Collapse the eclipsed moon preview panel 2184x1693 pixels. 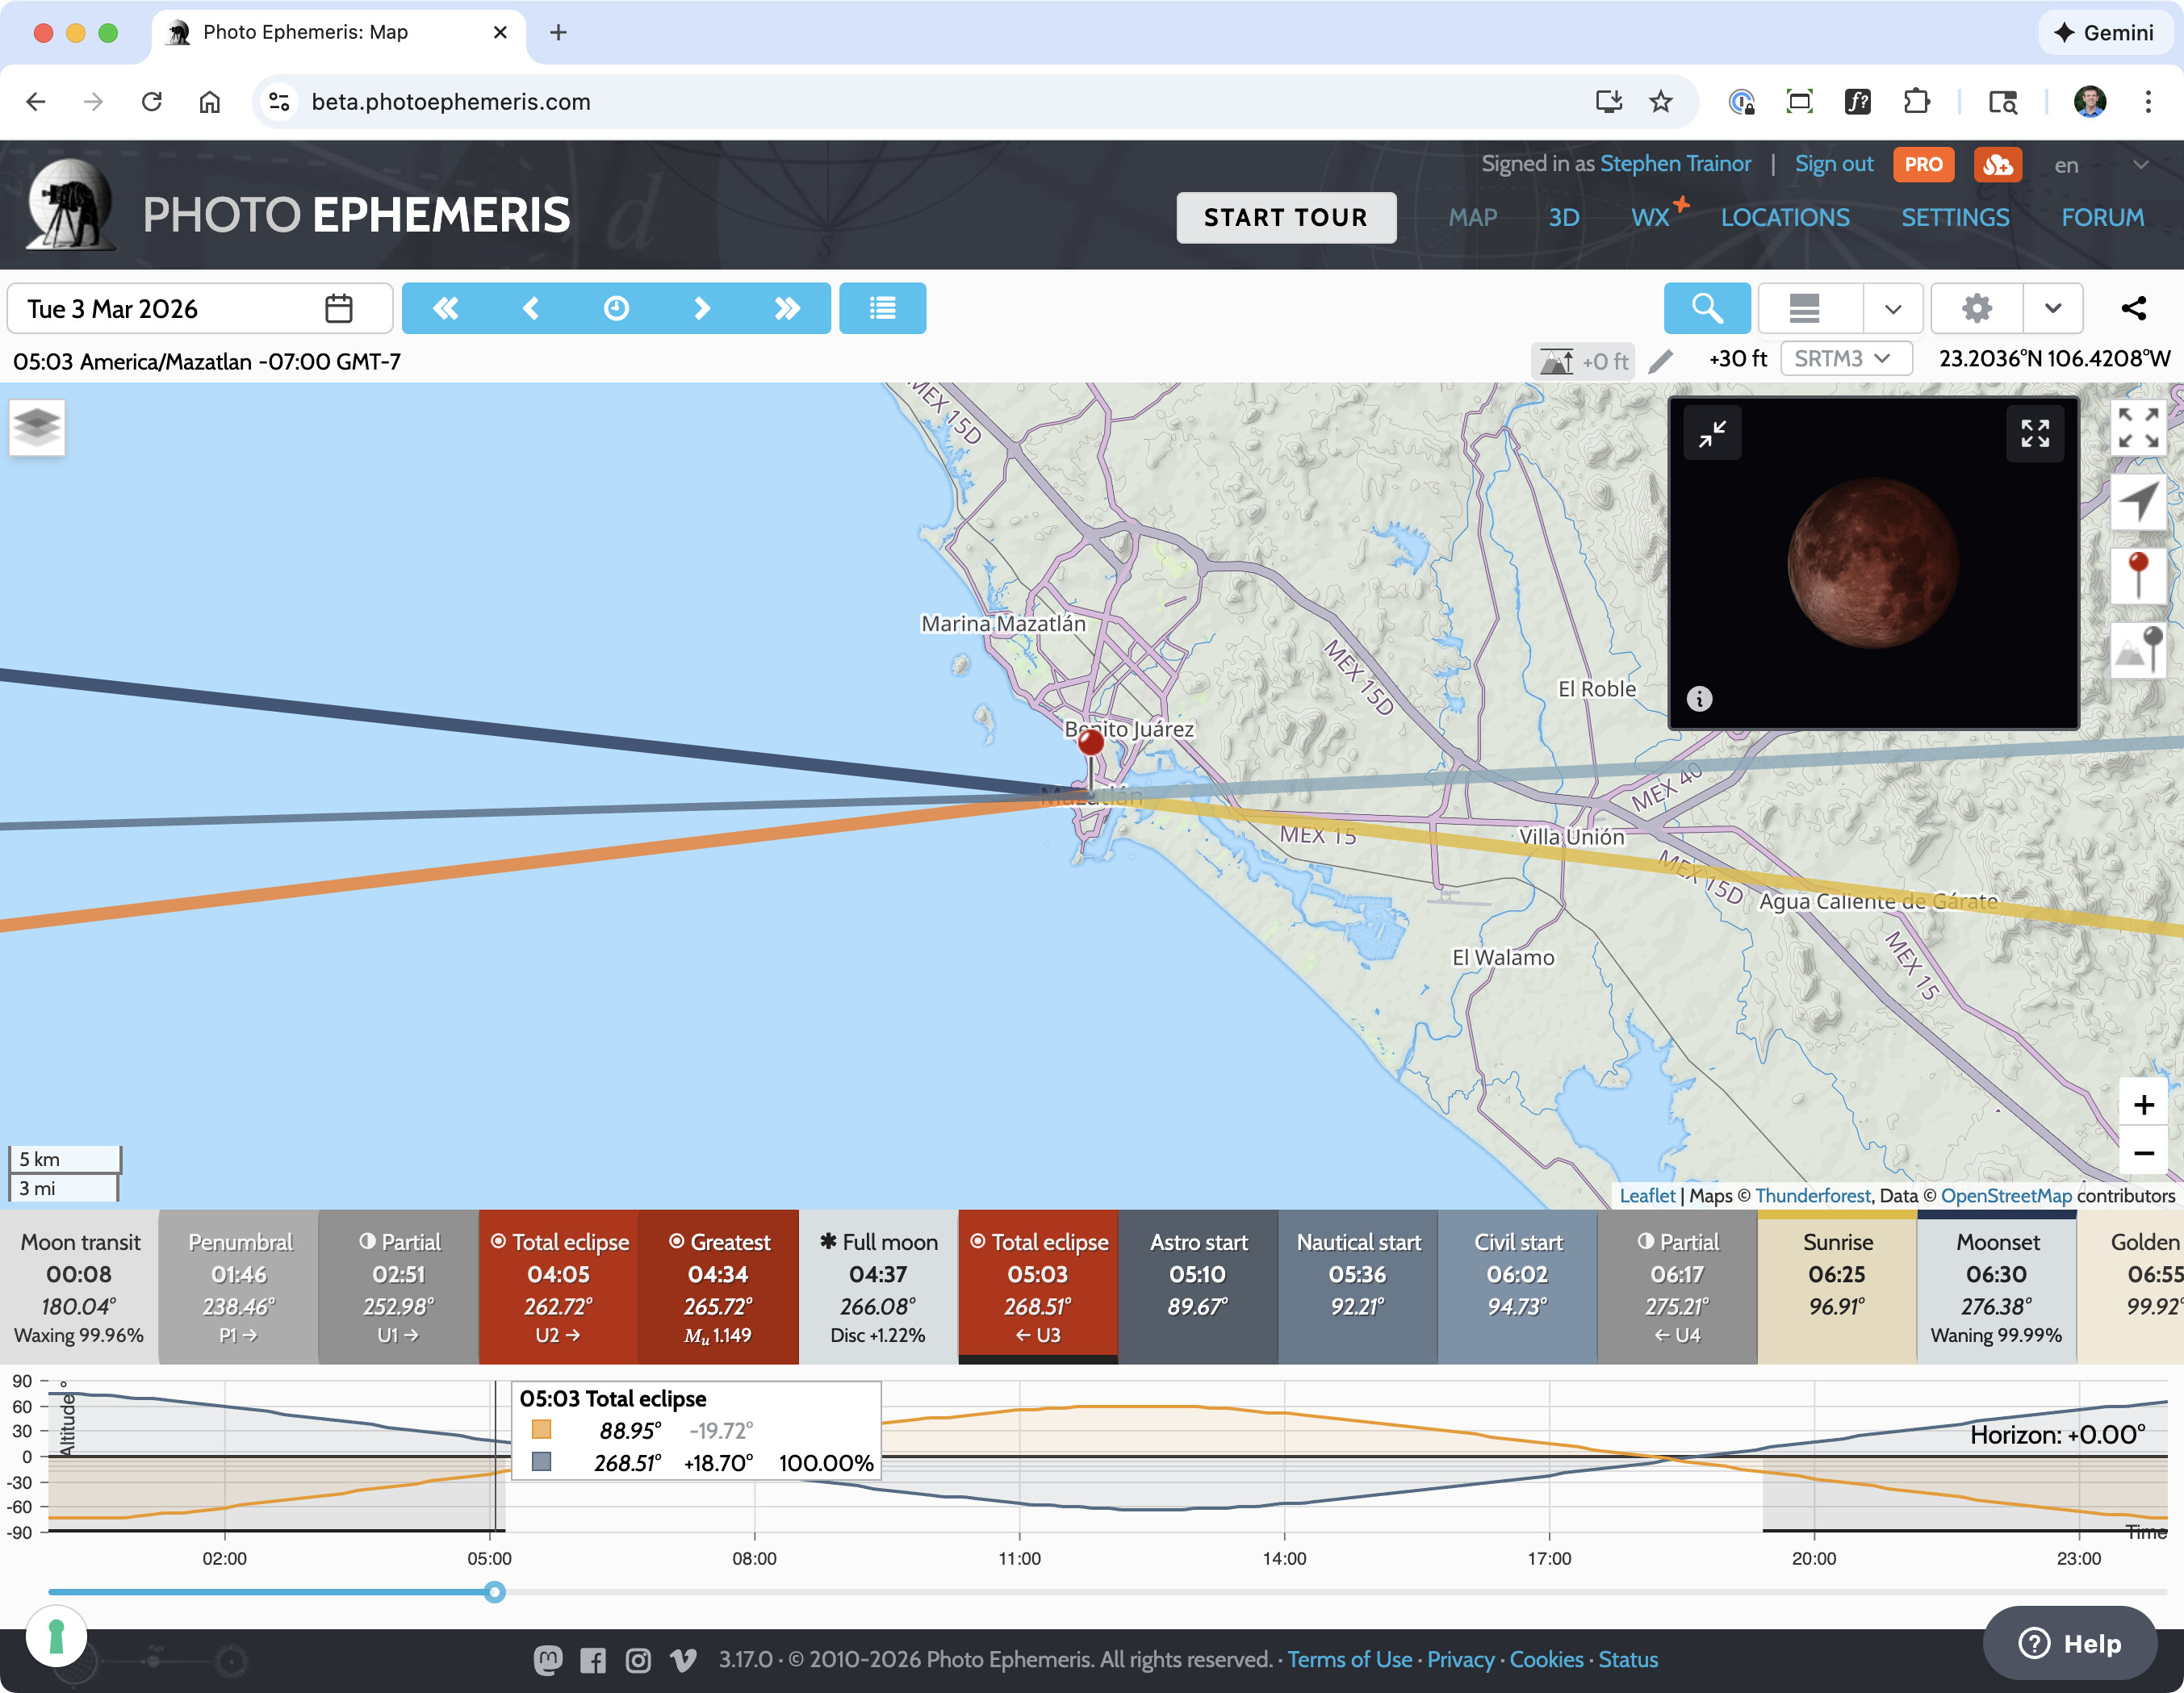pyautogui.click(x=1712, y=434)
